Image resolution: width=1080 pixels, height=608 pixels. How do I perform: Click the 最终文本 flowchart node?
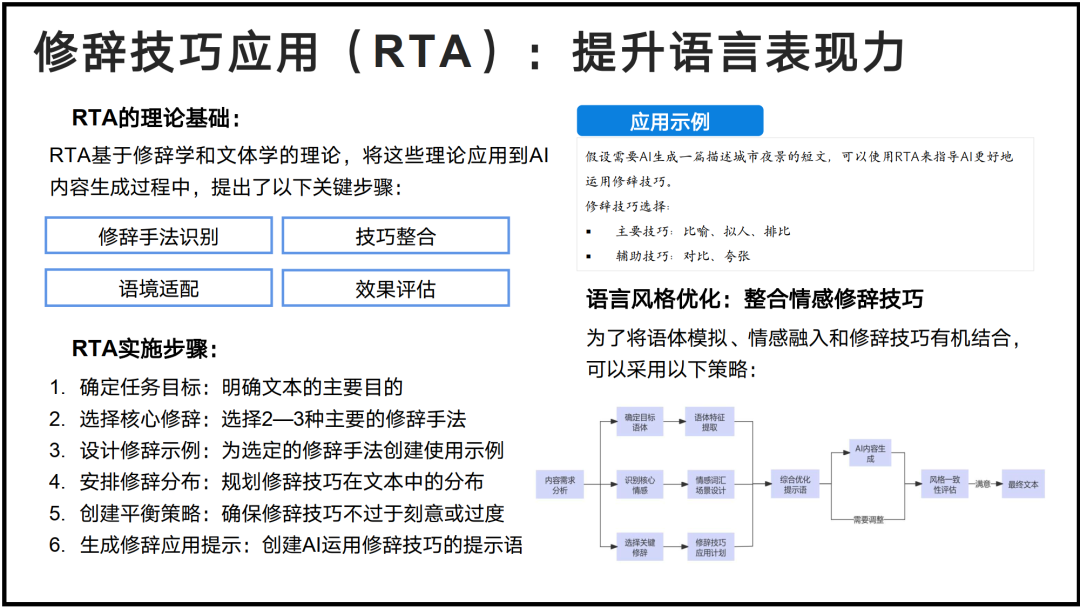coord(1022,485)
